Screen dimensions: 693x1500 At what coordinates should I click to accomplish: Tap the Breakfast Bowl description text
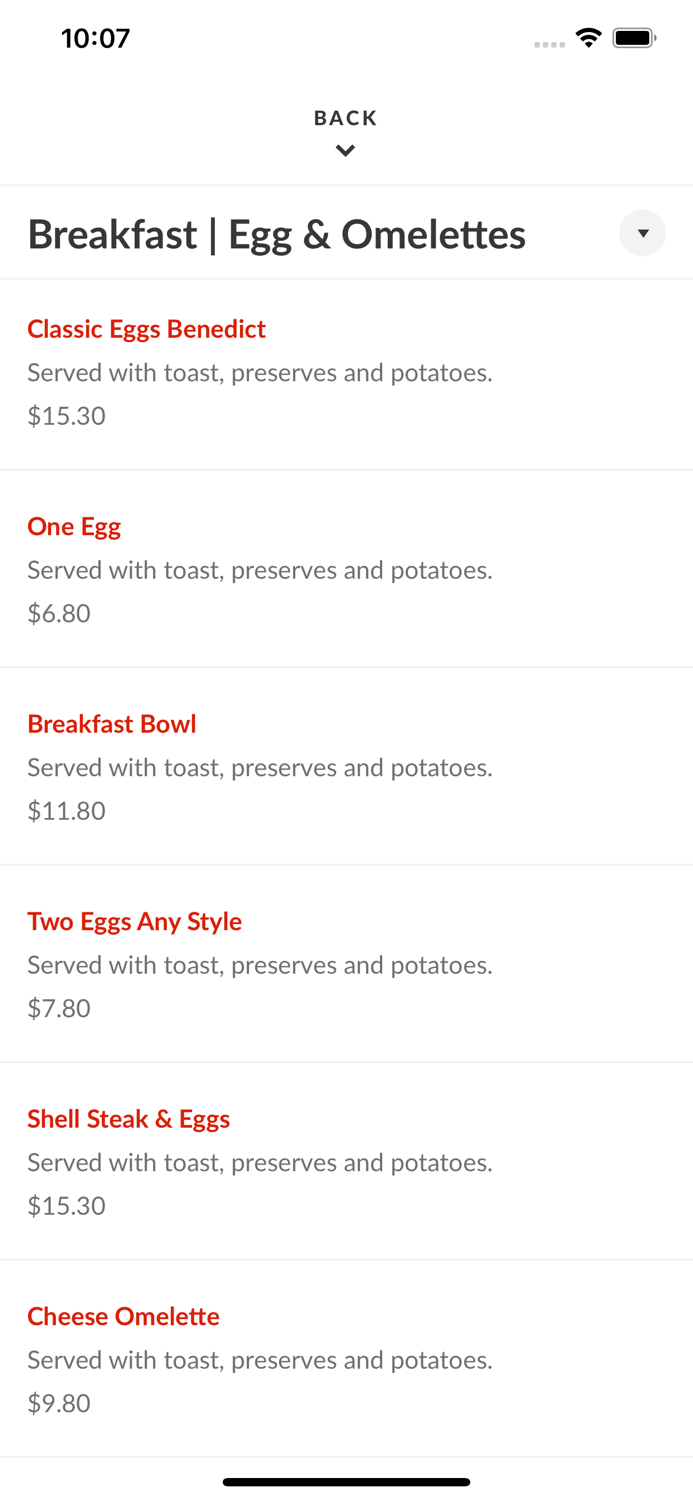click(x=259, y=767)
